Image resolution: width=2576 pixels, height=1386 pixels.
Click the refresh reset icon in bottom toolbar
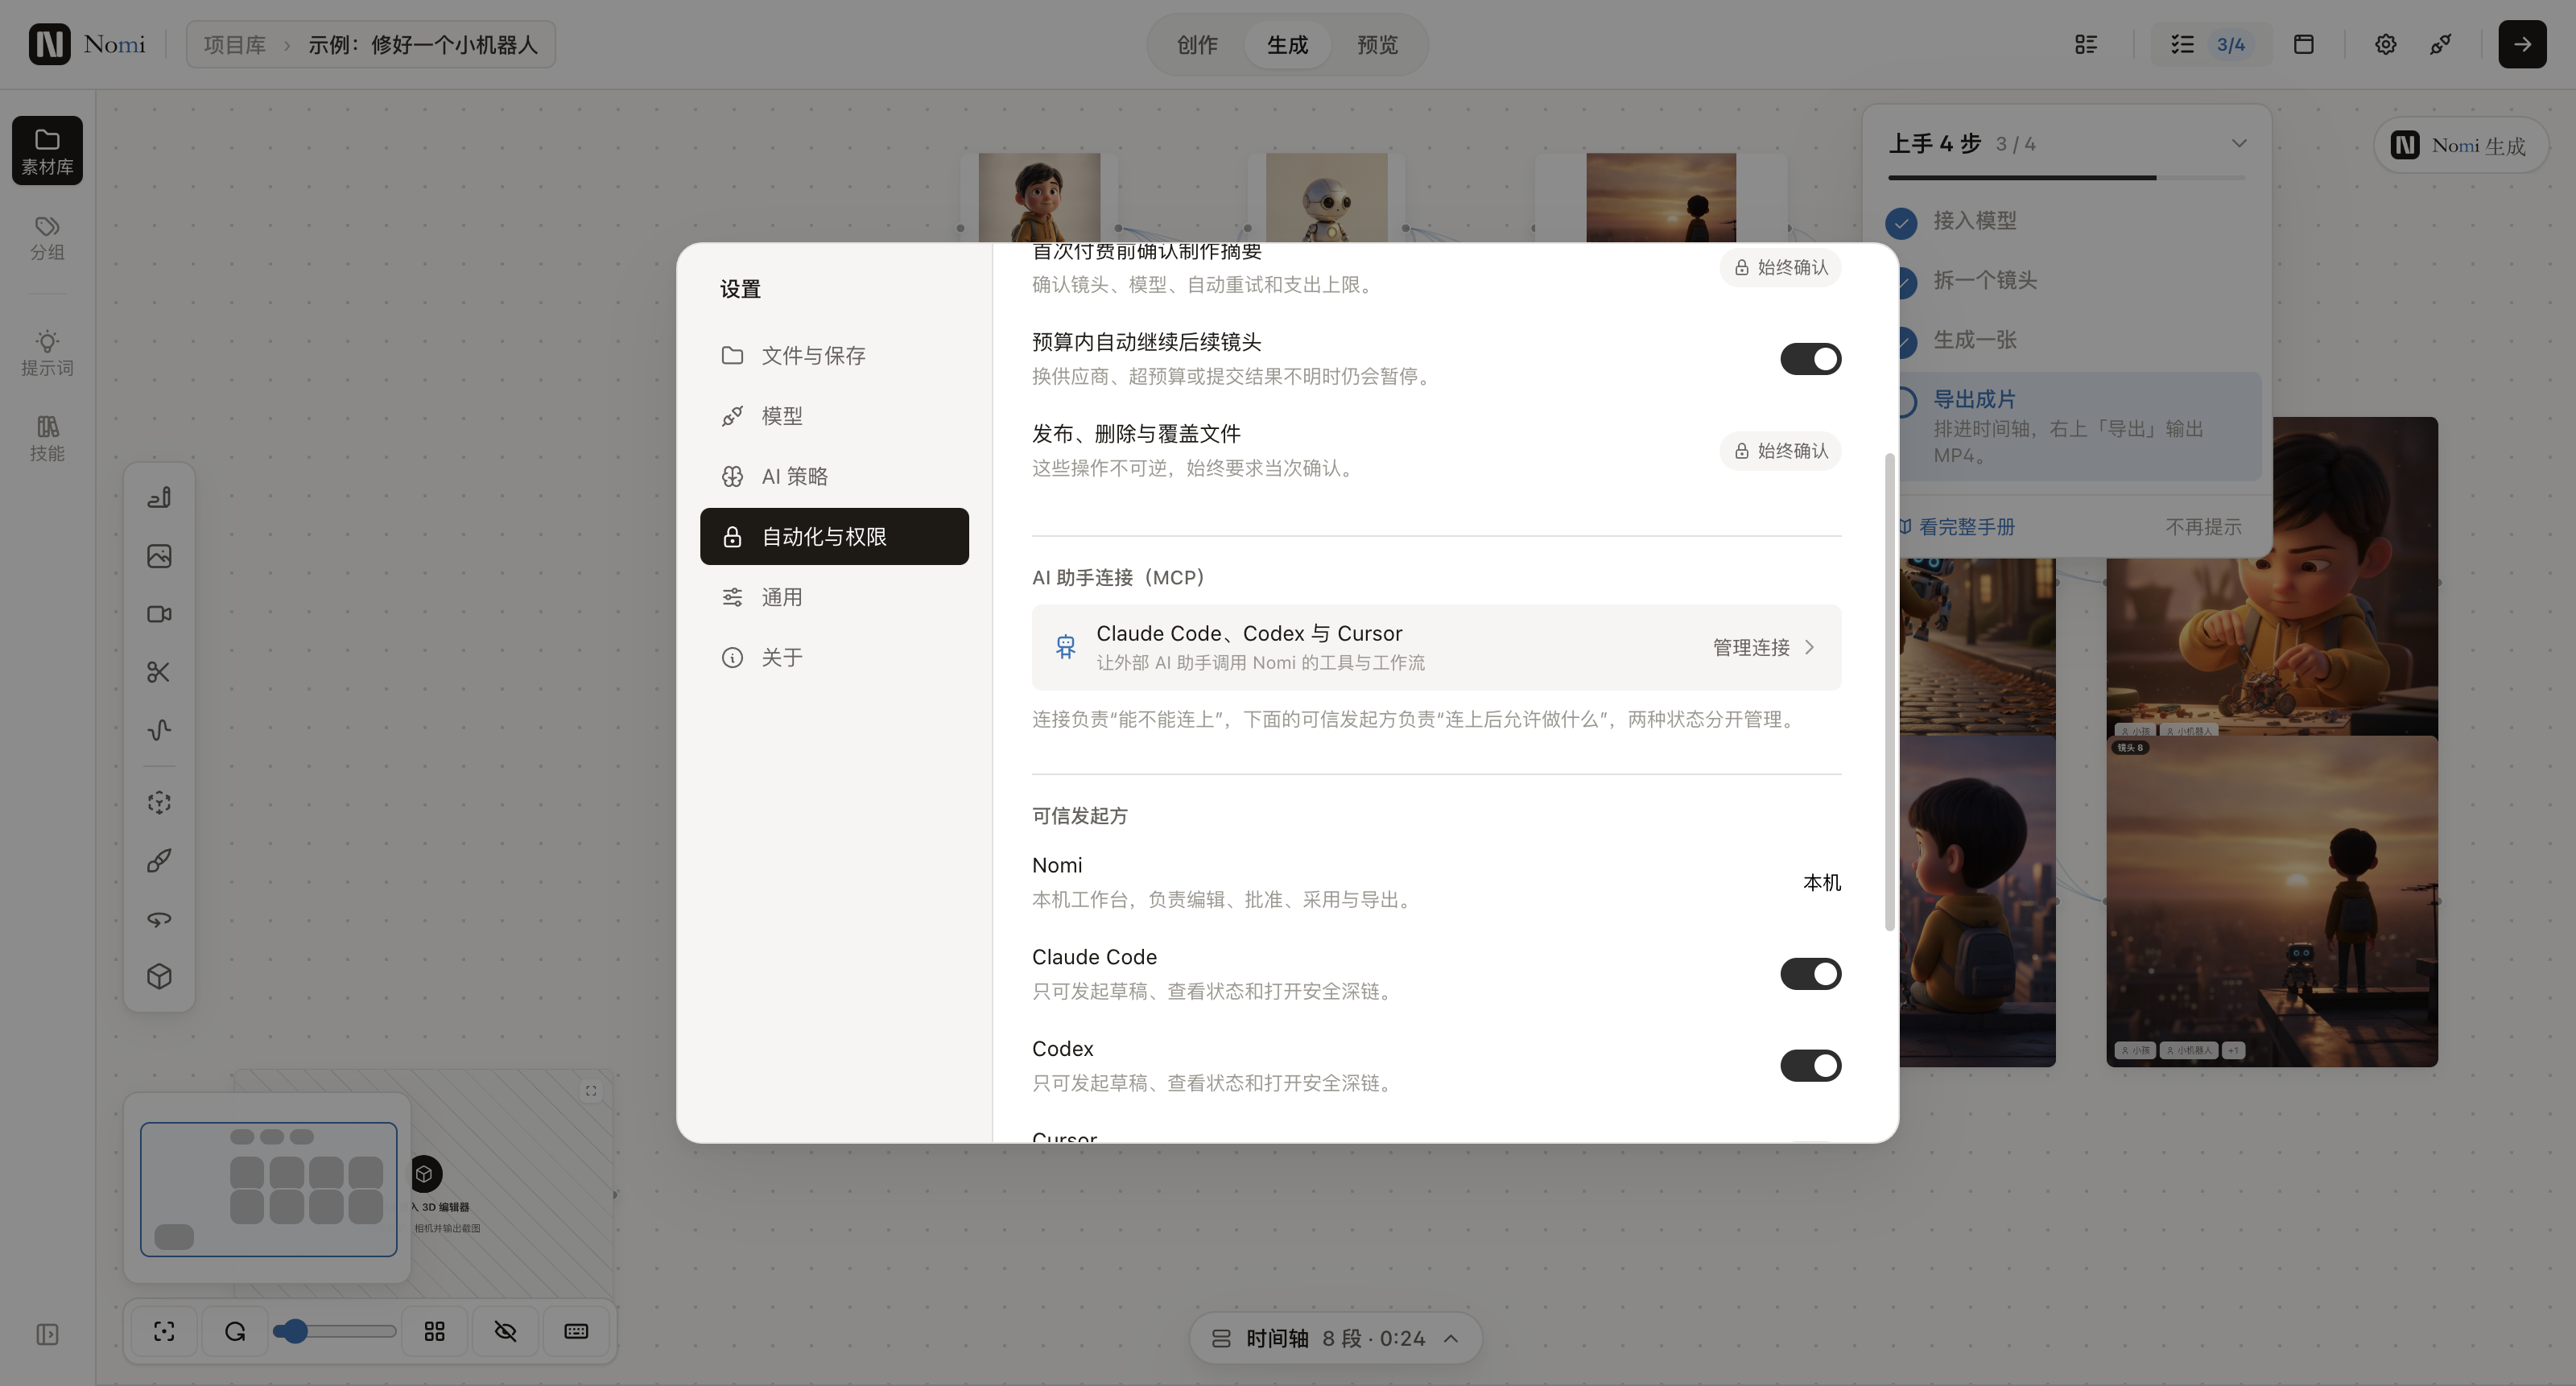tap(235, 1331)
